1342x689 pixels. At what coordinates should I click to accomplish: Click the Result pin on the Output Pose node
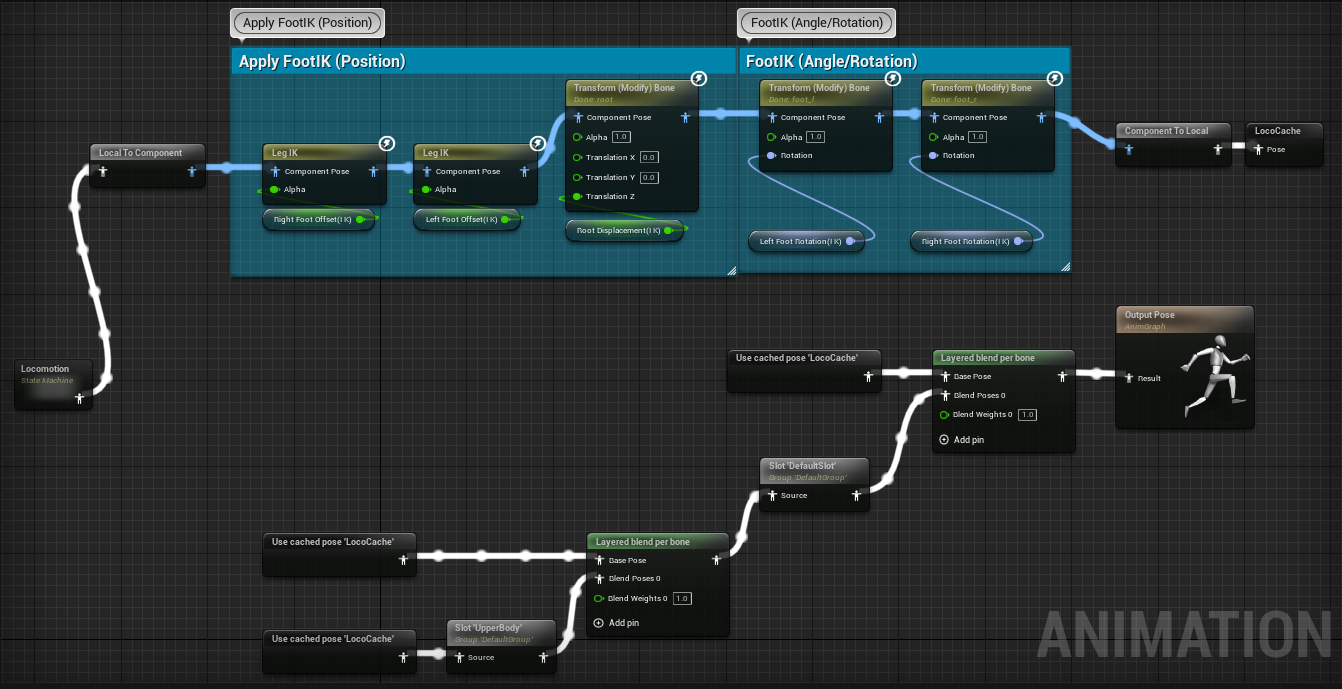pyautogui.click(x=1130, y=378)
